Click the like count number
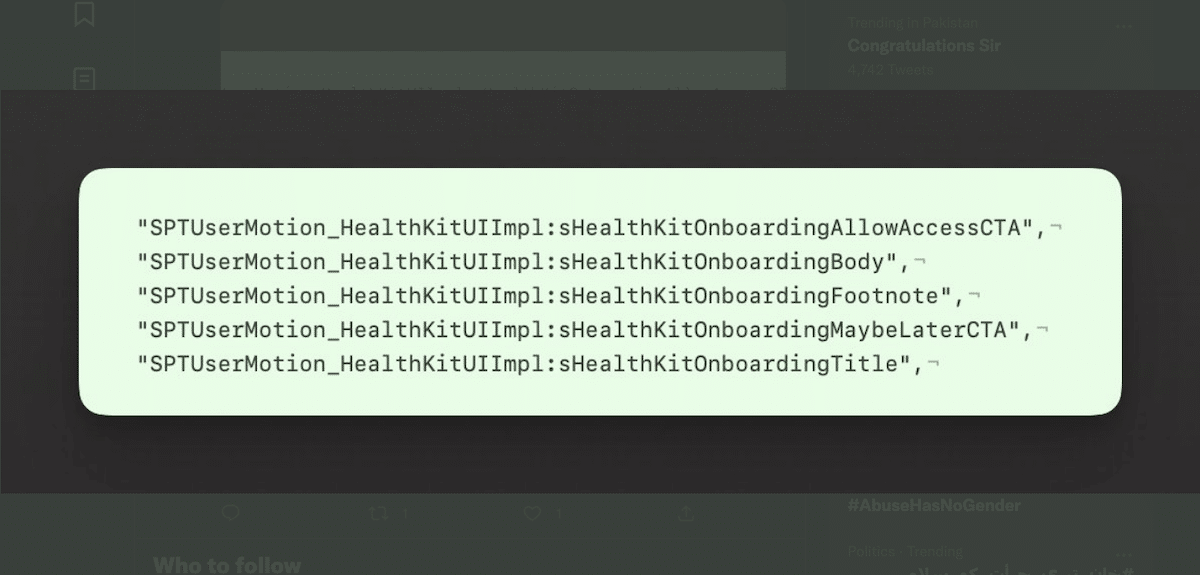Screen dimensions: 1200x575 (x=558, y=514)
